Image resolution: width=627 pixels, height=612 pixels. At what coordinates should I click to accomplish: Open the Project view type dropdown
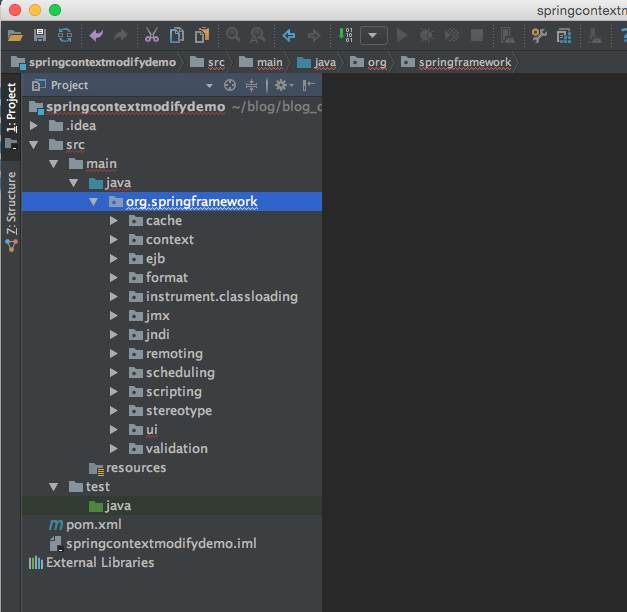(x=209, y=86)
